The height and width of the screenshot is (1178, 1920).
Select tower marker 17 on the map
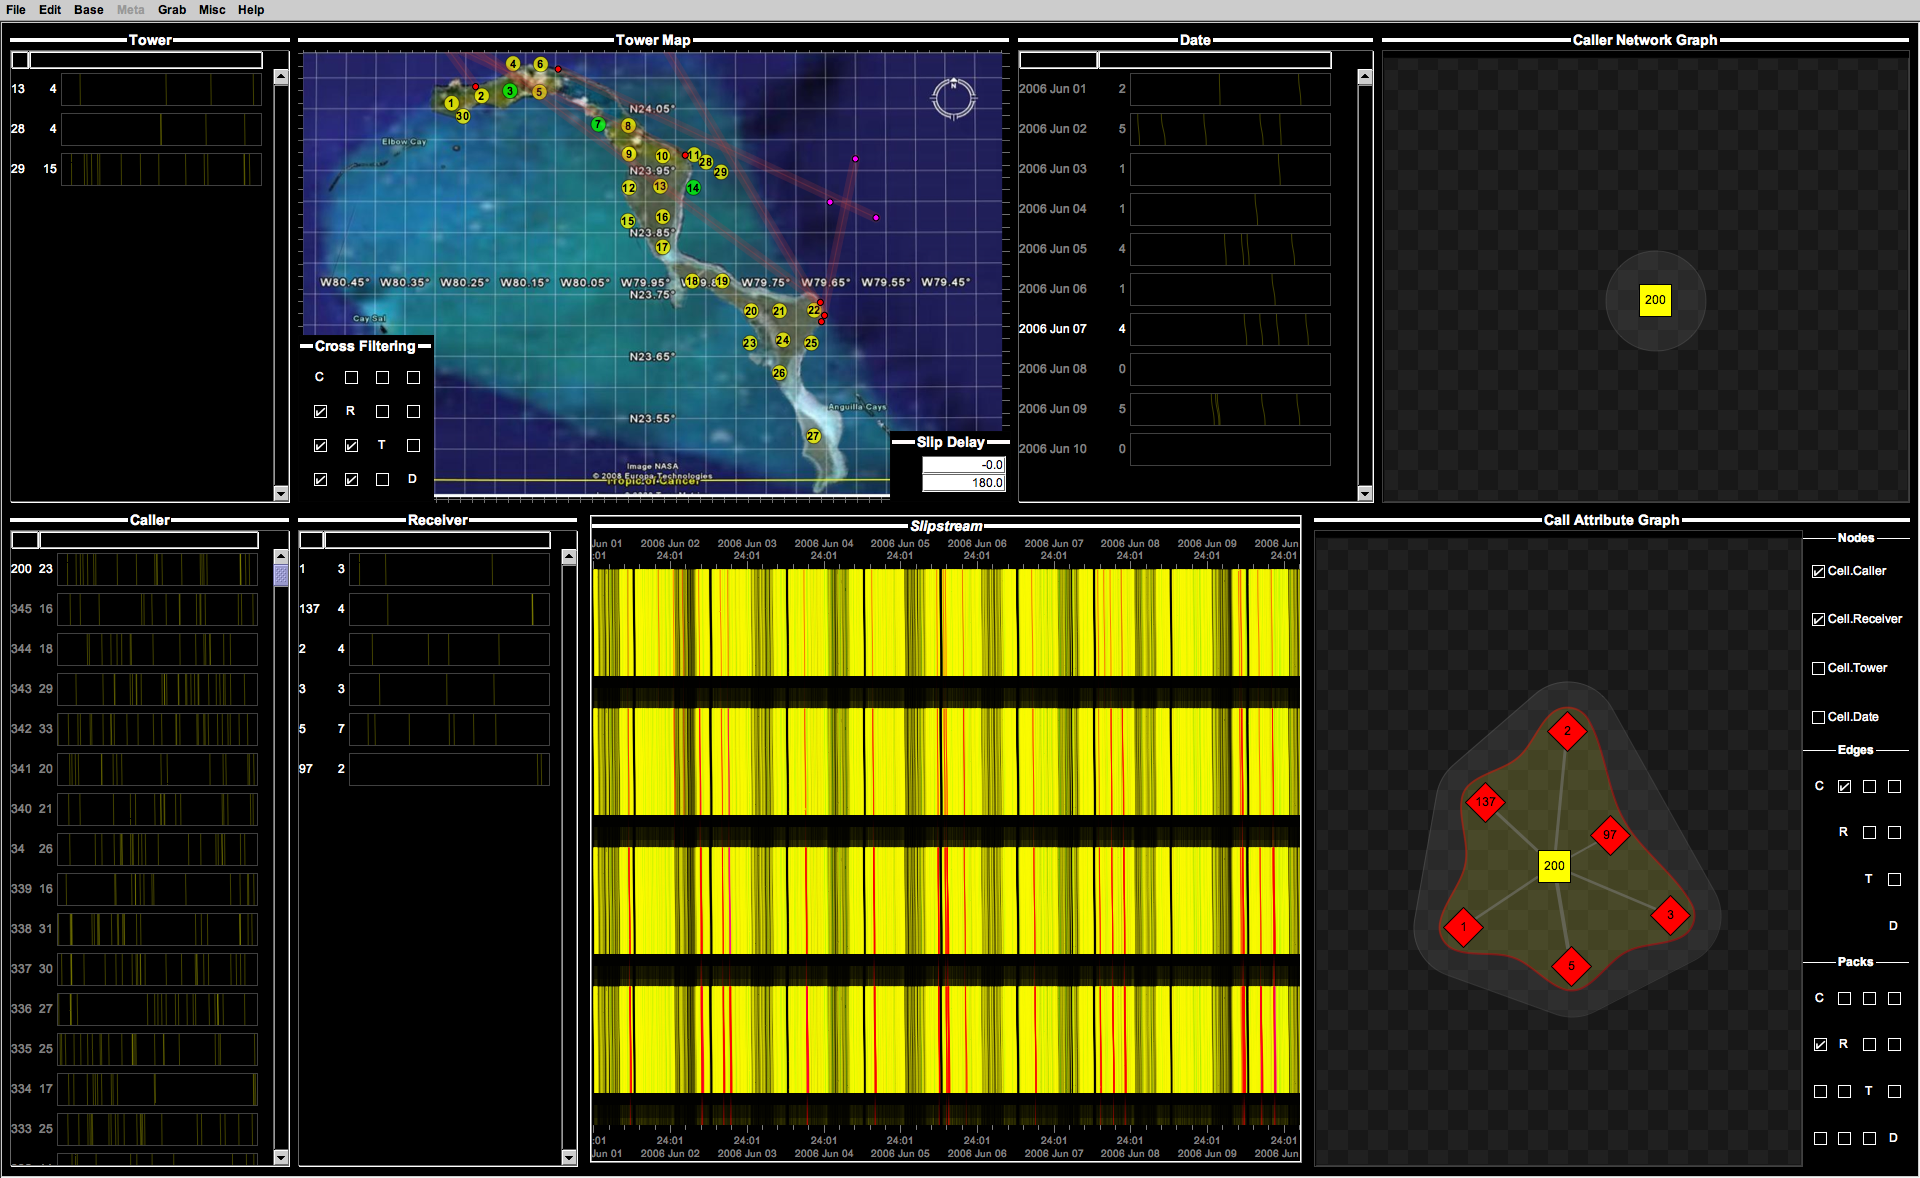click(x=662, y=247)
